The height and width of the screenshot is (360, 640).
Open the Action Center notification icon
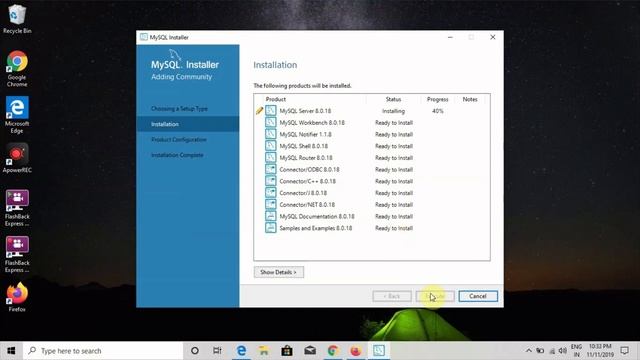(x=624, y=351)
